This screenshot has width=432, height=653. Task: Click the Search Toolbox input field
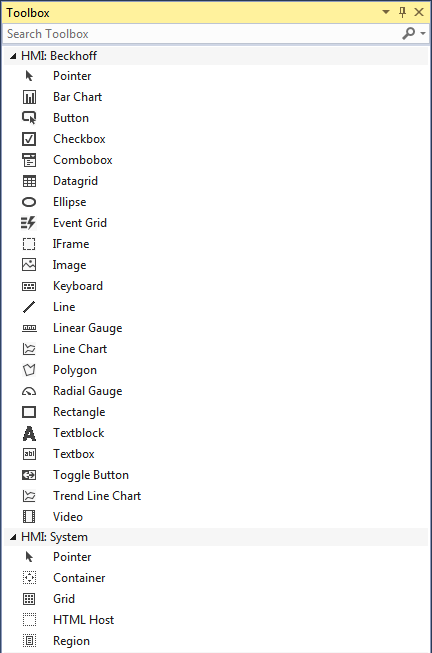coord(202,34)
